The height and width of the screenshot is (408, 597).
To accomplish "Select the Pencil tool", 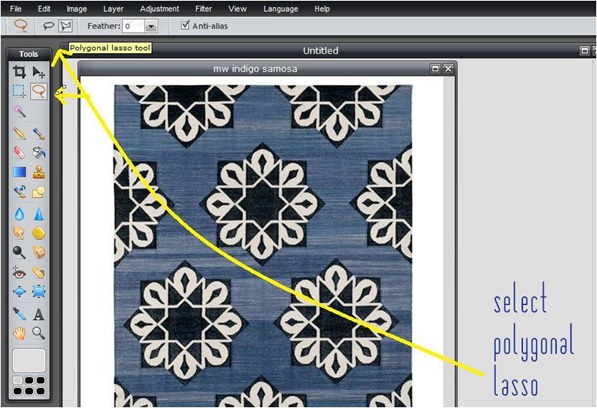I will coord(19,134).
